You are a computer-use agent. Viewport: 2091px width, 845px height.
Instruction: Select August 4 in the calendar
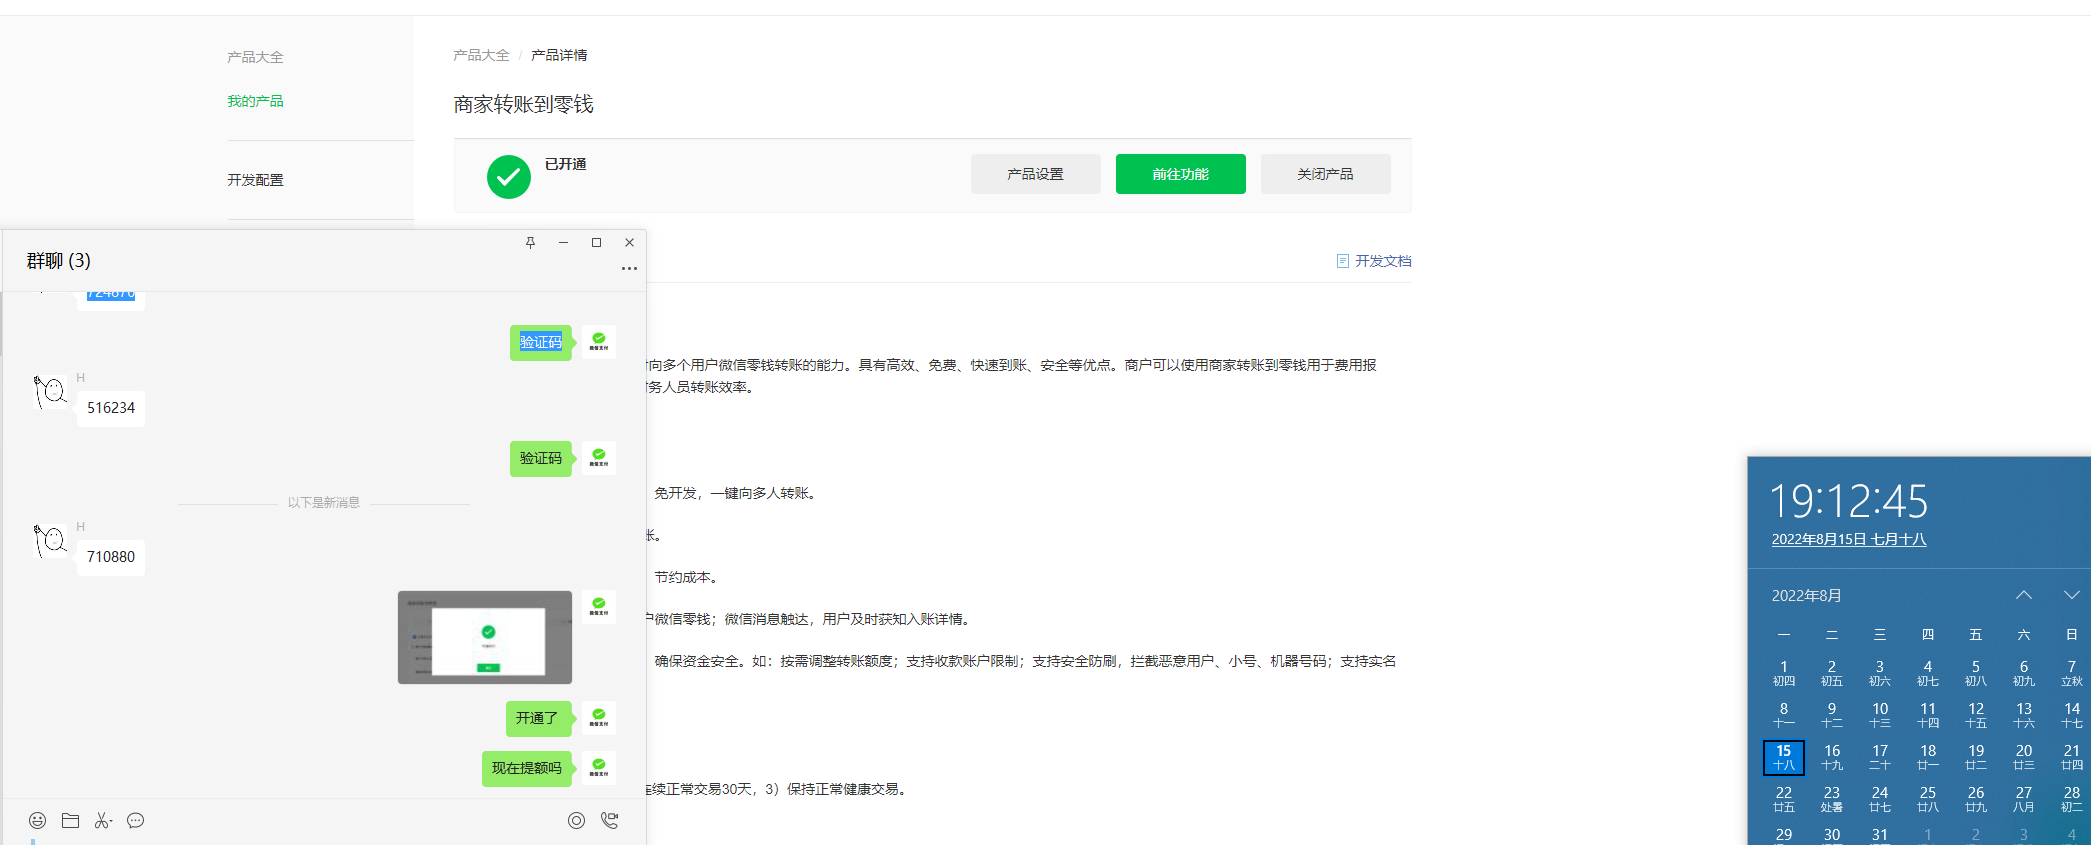[1927, 673]
